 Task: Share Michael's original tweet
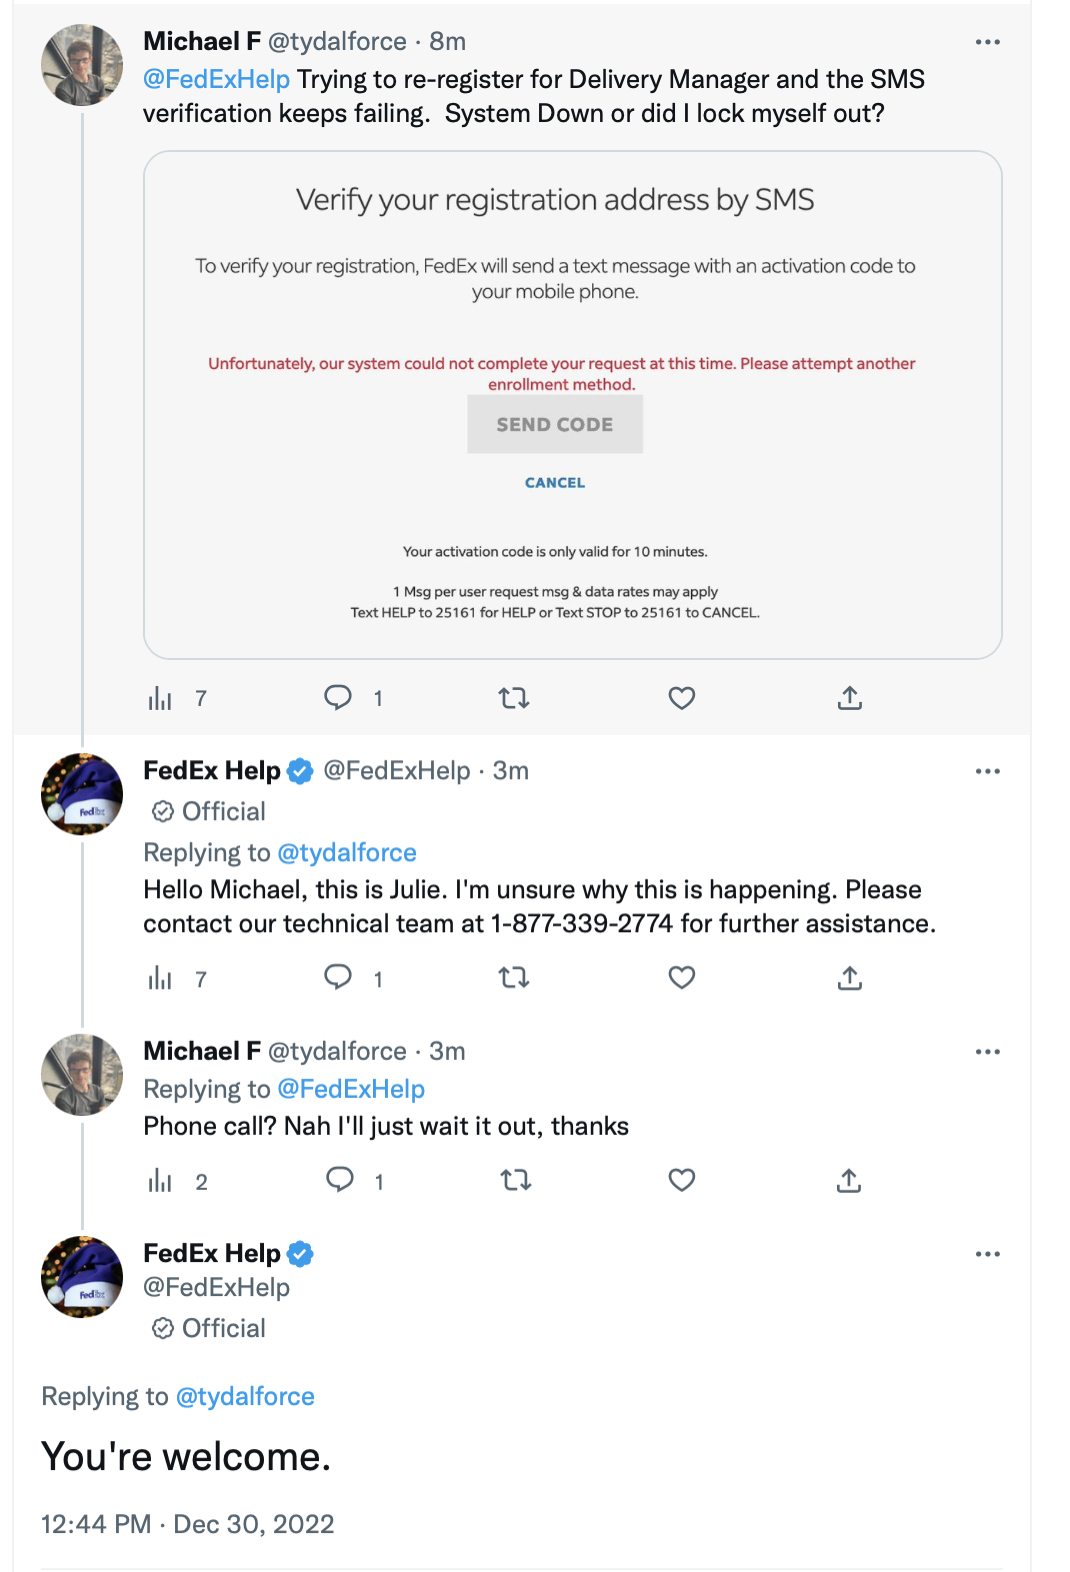tap(849, 698)
